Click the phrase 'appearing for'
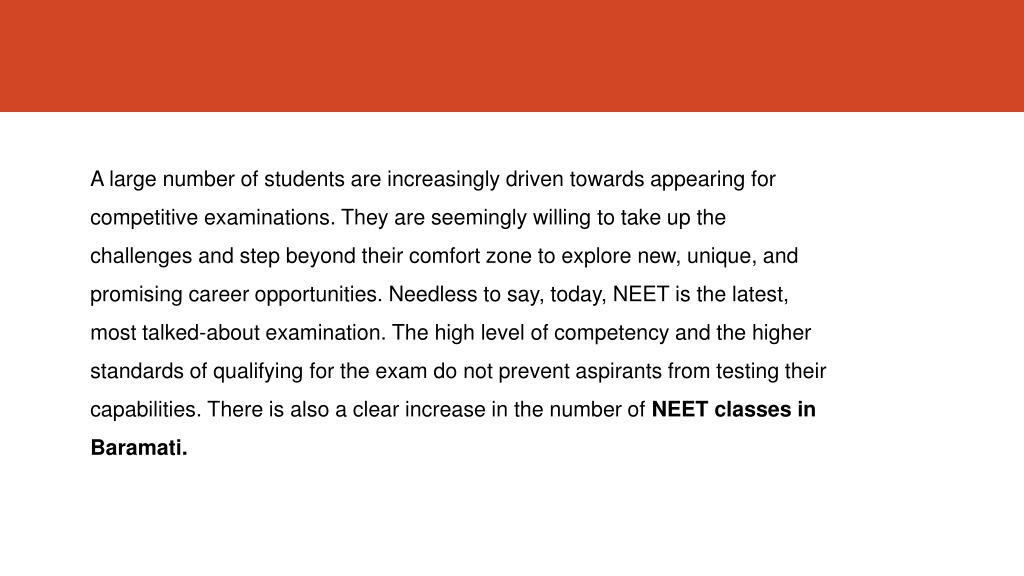Viewport: 1024px width, 576px height. (x=712, y=180)
